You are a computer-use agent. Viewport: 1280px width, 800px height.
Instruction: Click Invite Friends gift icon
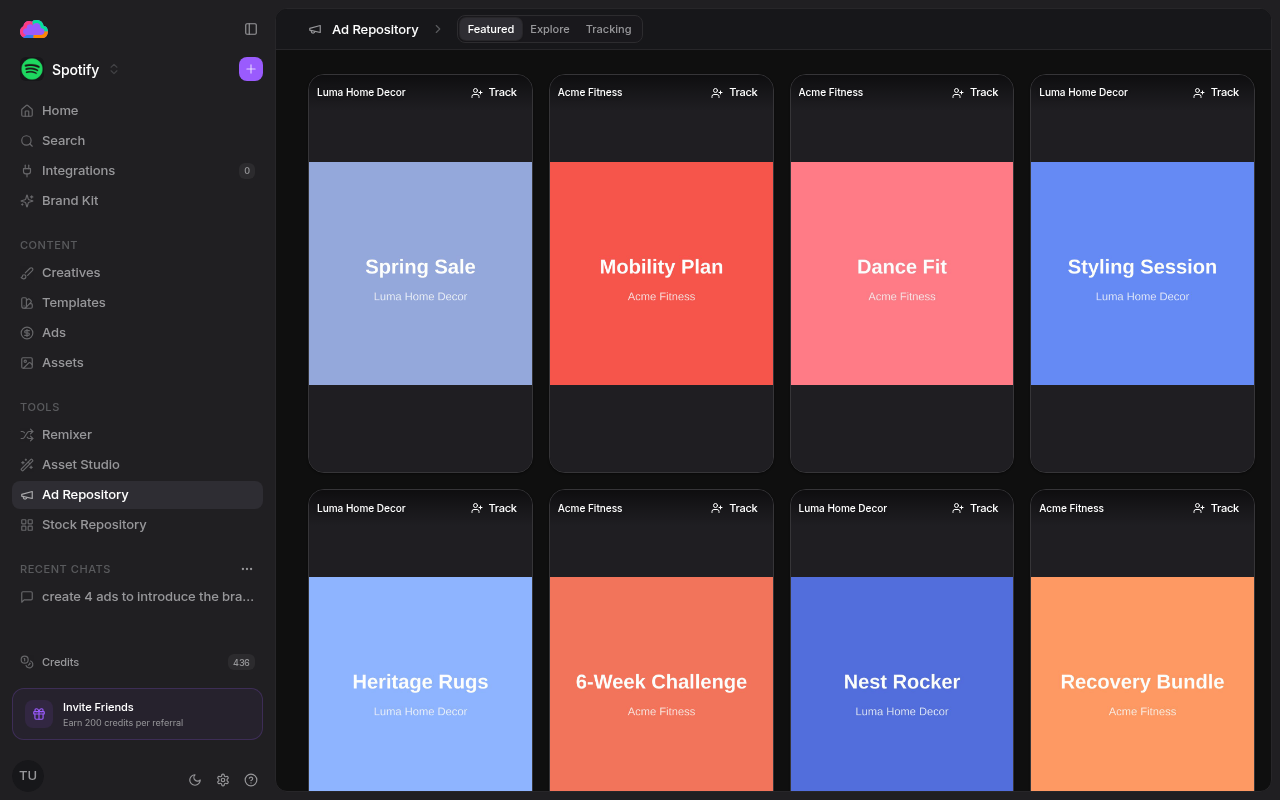(x=39, y=714)
